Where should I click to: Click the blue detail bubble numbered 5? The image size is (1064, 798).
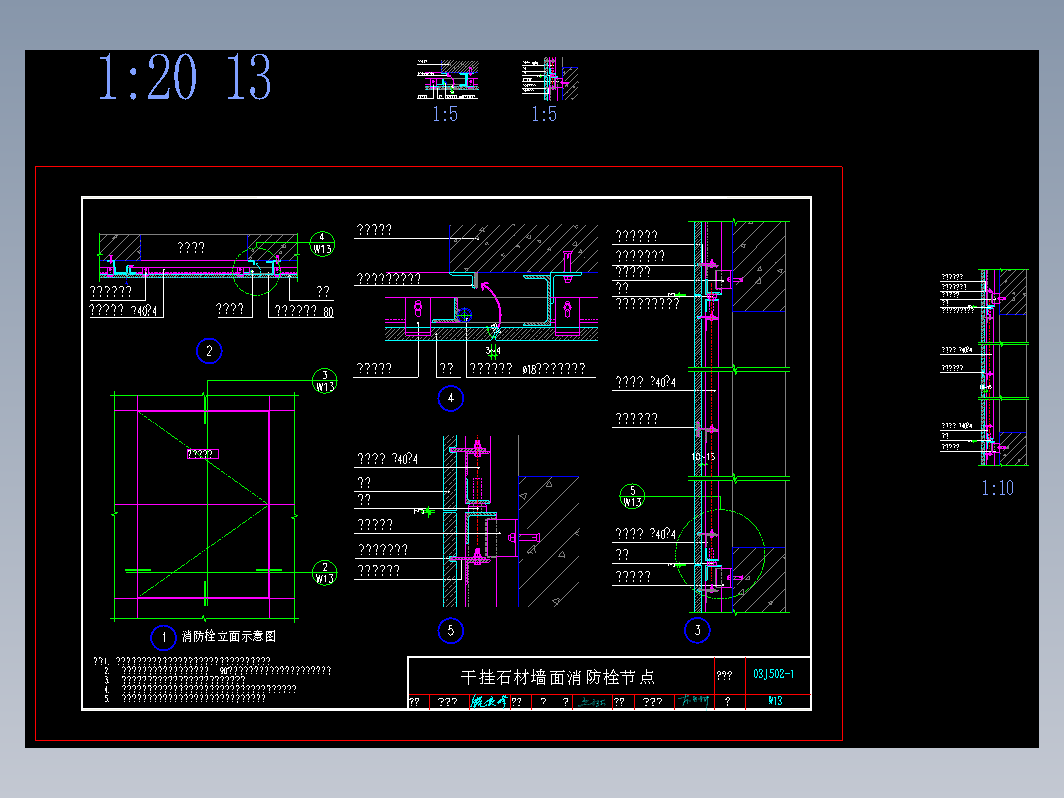(x=451, y=630)
